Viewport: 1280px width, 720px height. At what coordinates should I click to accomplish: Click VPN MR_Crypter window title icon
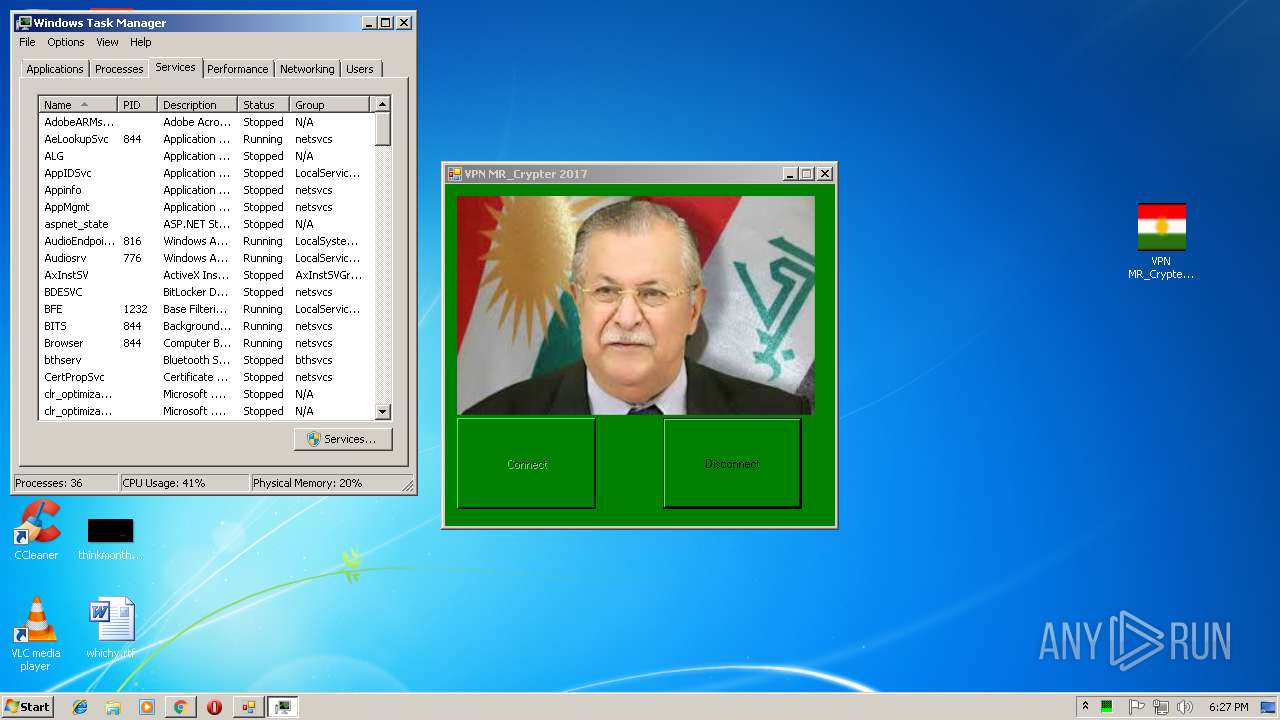point(454,173)
